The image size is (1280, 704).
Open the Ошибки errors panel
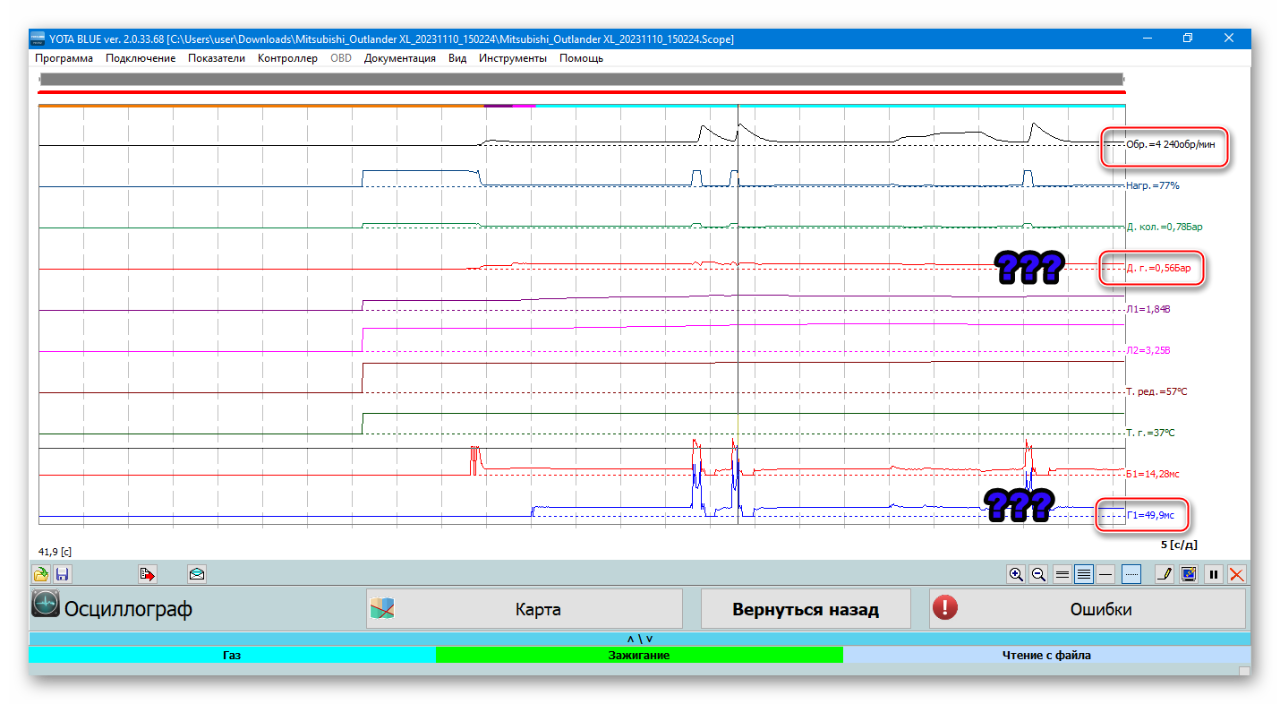click(1087, 609)
